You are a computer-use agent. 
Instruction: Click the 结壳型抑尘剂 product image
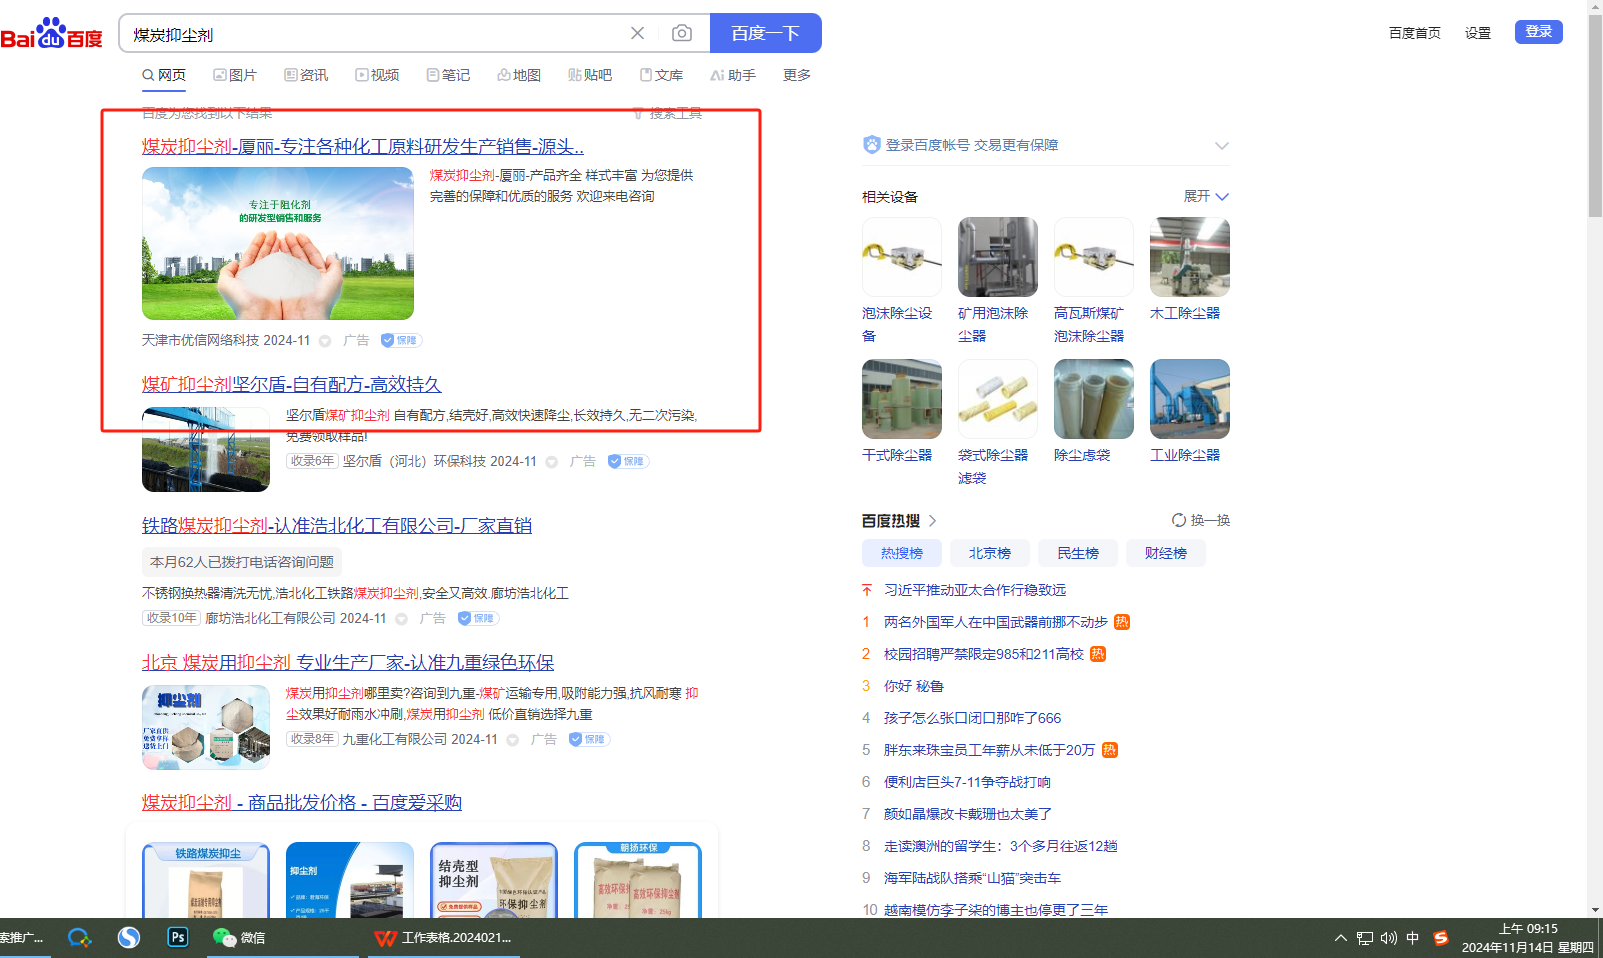tap(494, 880)
